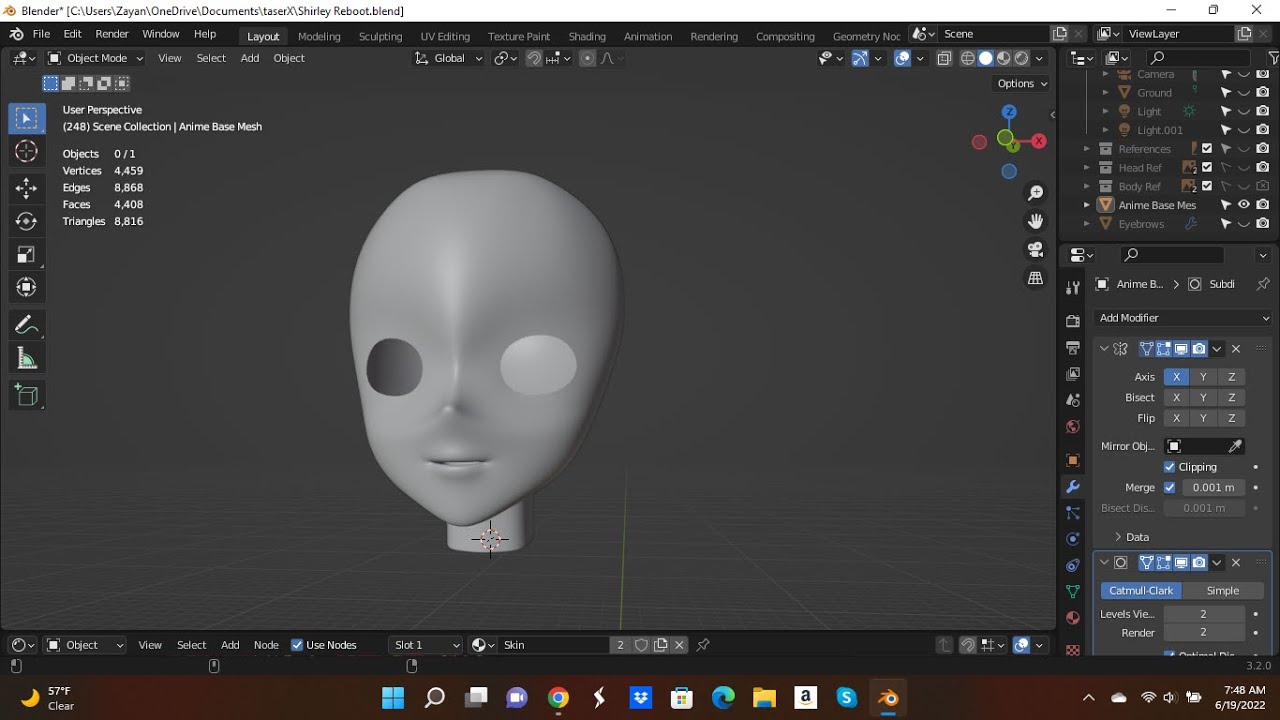Remove the Mirror modifier with its X button

tap(1236, 349)
